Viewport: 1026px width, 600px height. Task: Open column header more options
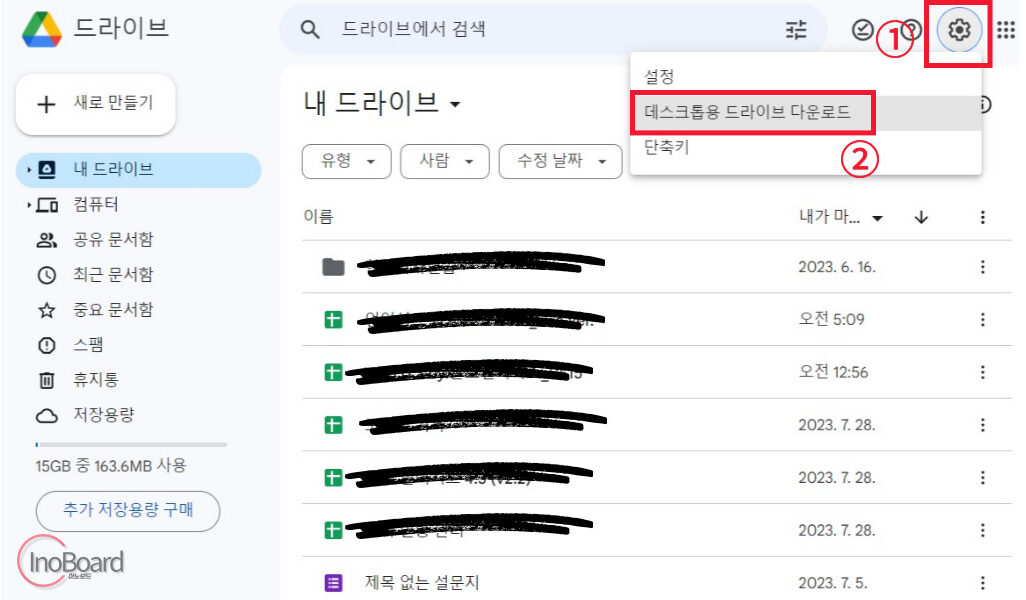982,217
